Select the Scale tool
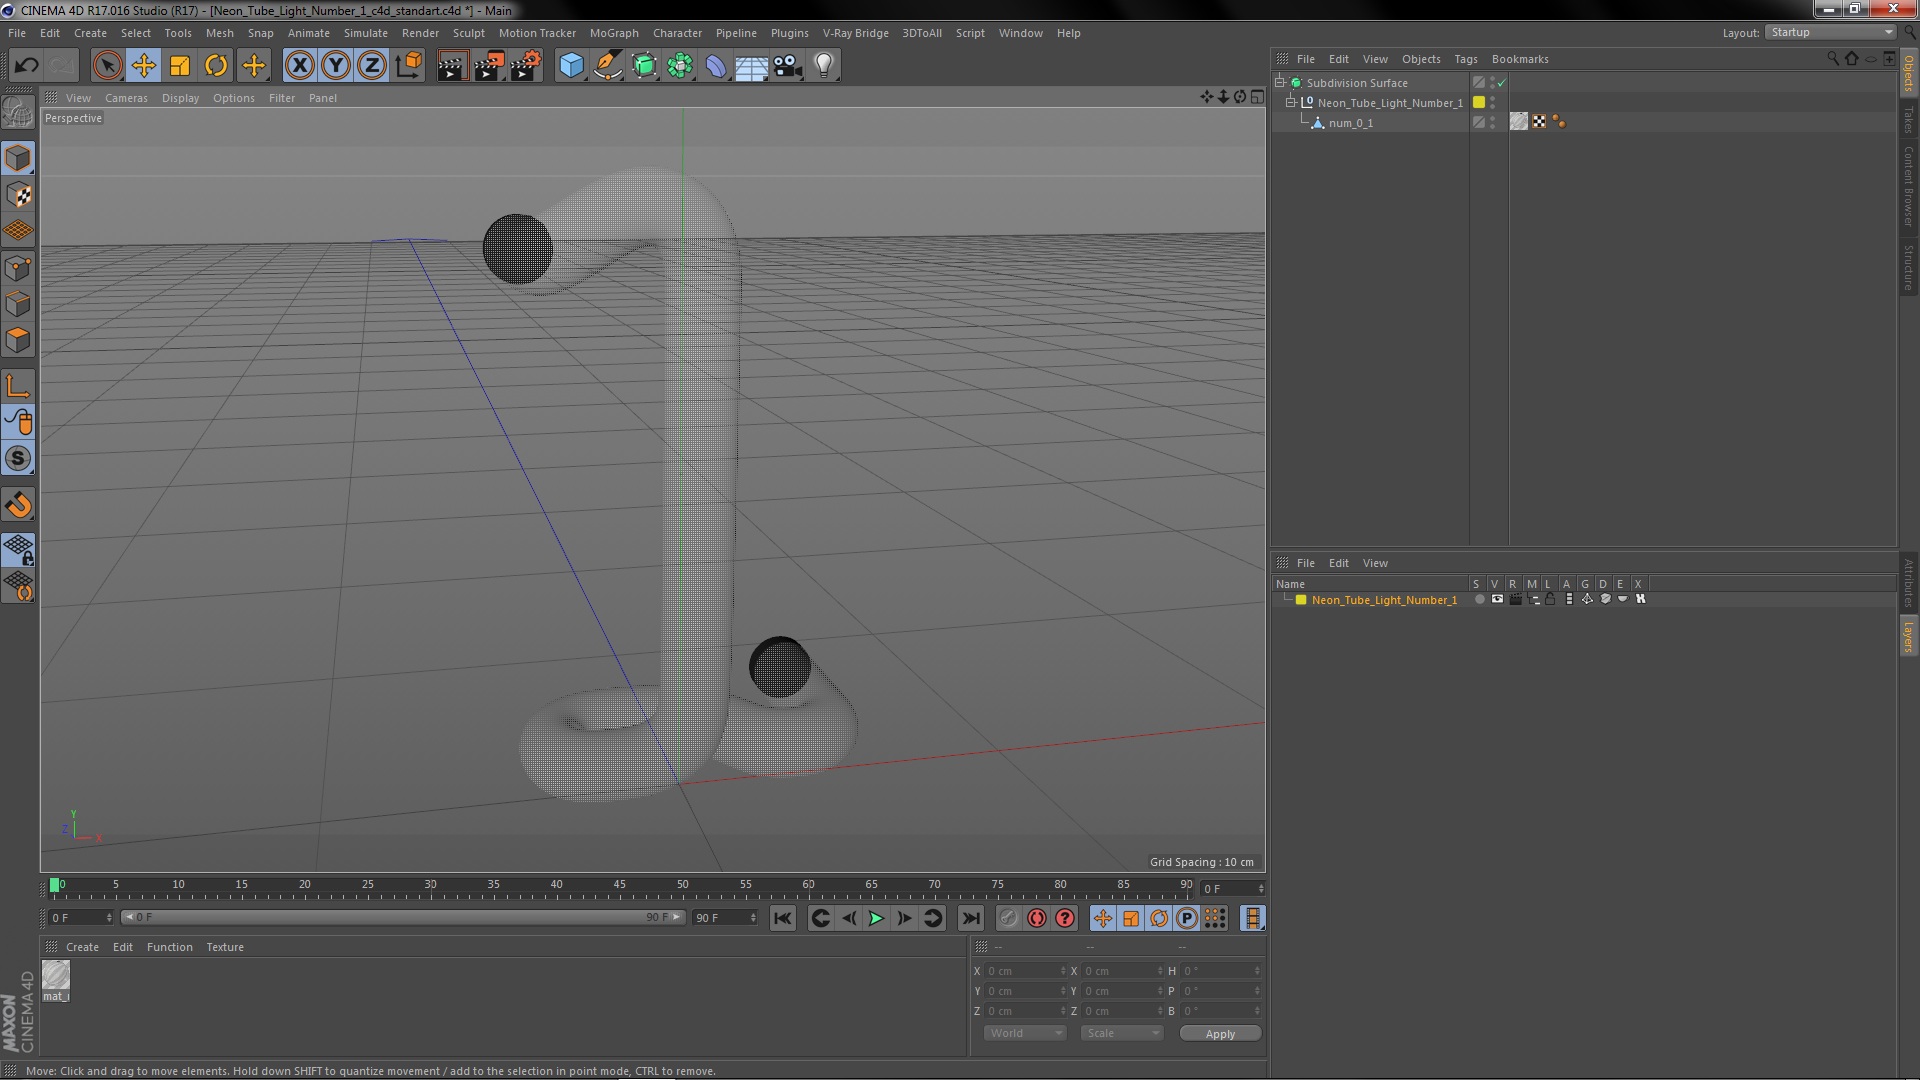This screenshot has height=1080, width=1920. [180, 66]
